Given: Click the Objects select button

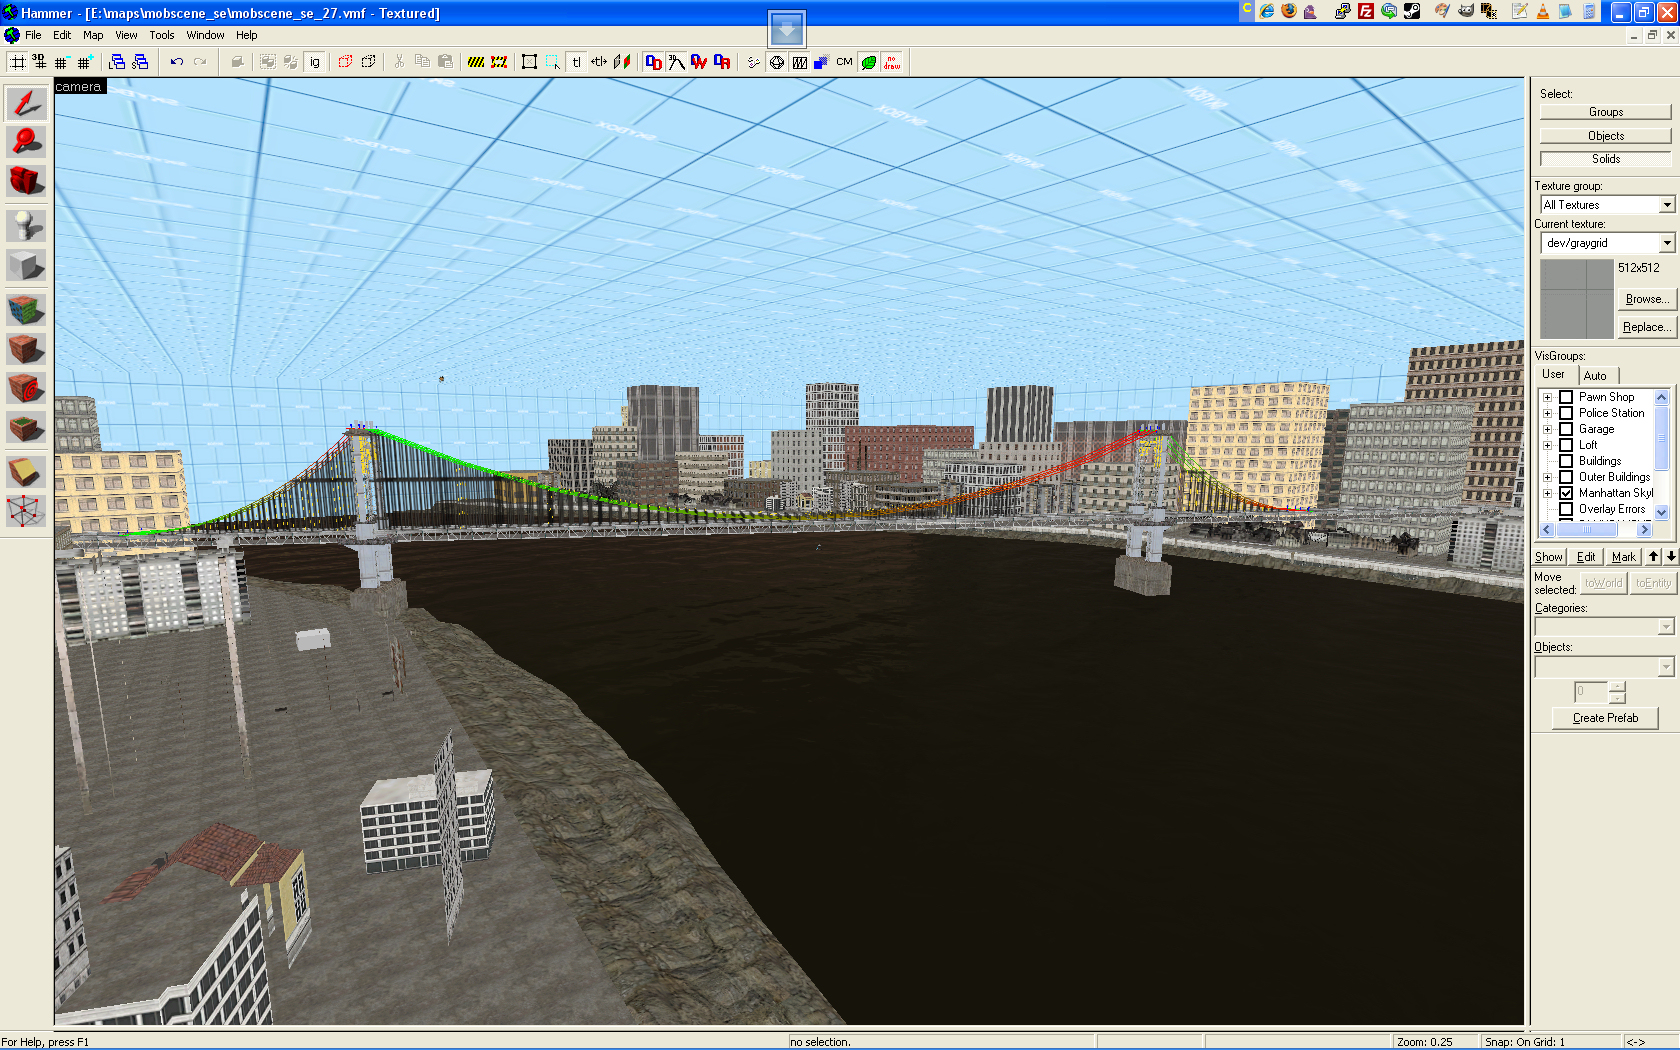Looking at the screenshot, I should tap(1605, 136).
